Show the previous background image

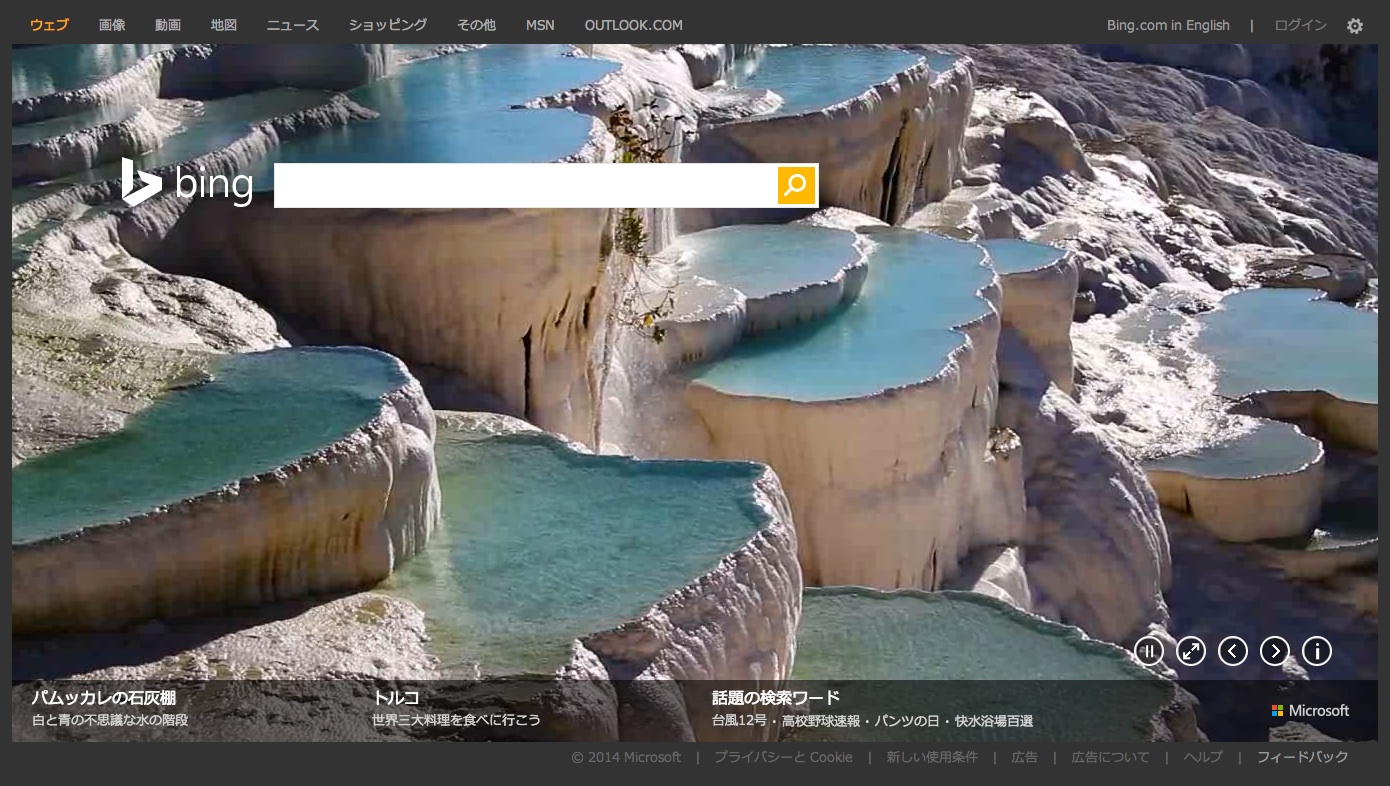point(1233,652)
